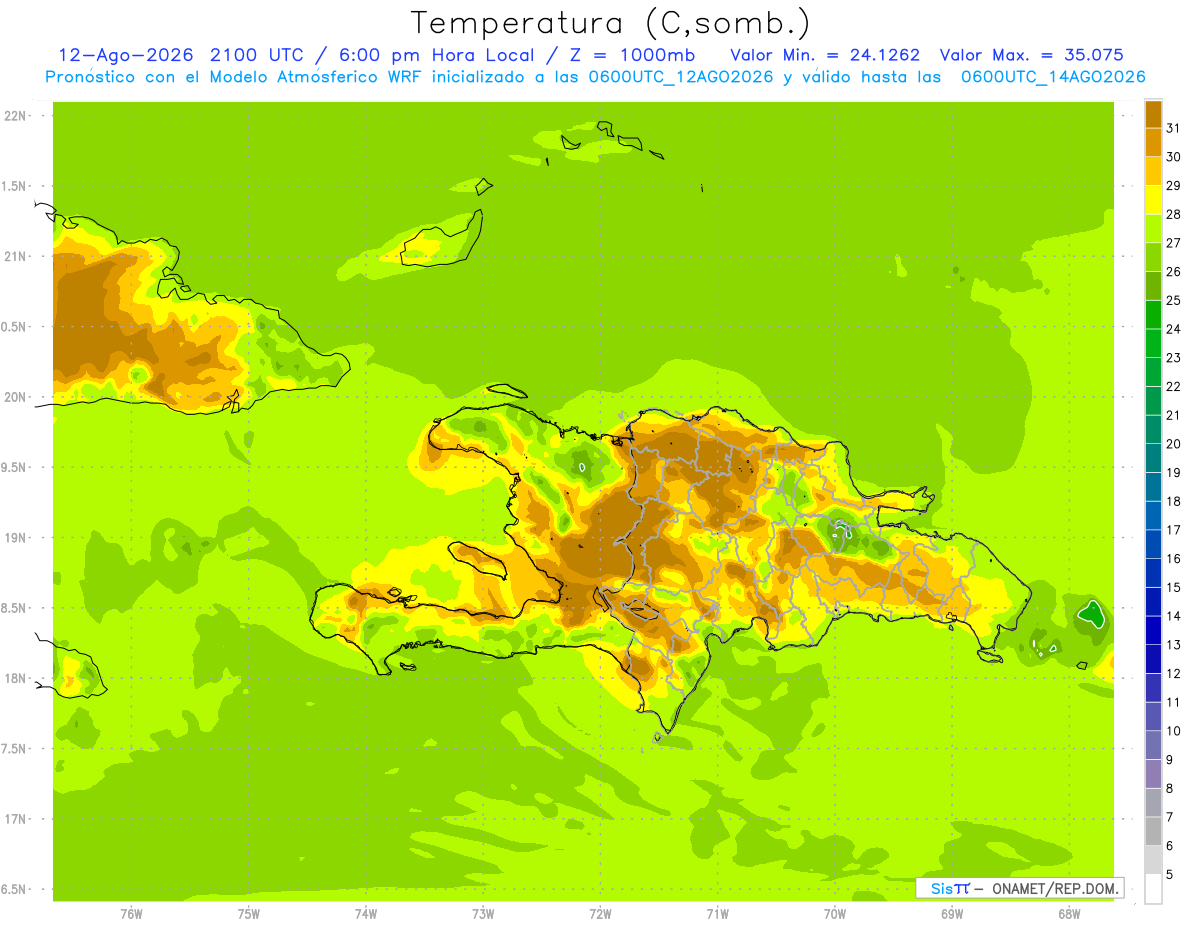The height and width of the screenshot is (927, 1200).
Task: Click the longitude label "69W"
Action: pos(952,914)
